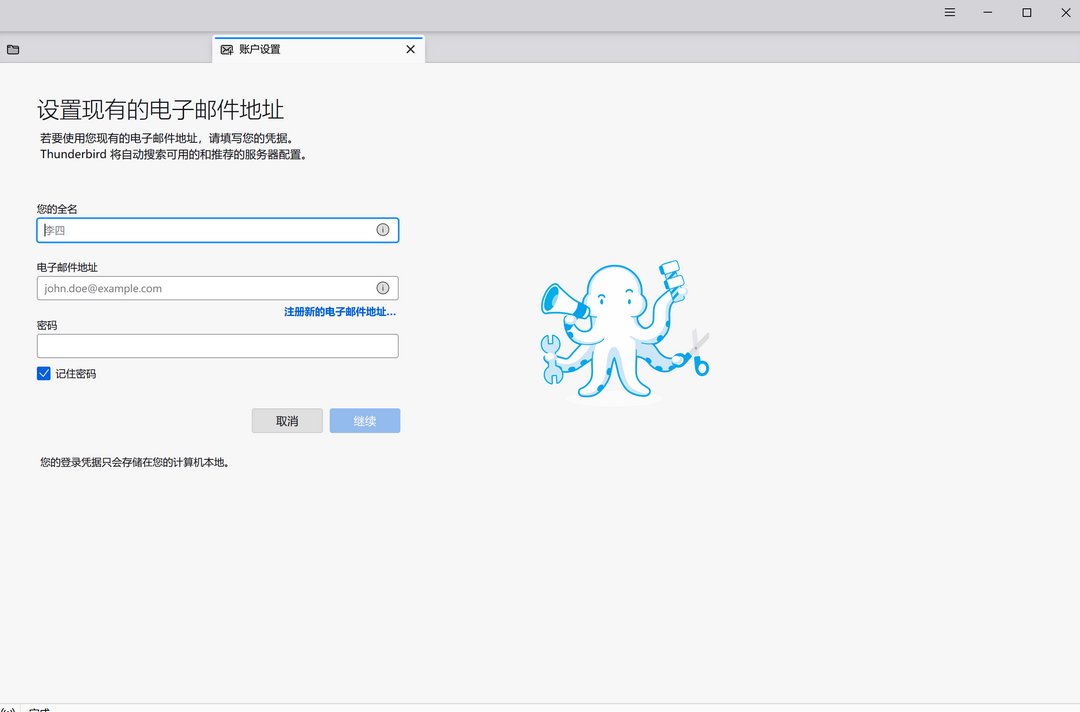Open 注册新的电子邮件地址 link

click(x=340, y=312)
